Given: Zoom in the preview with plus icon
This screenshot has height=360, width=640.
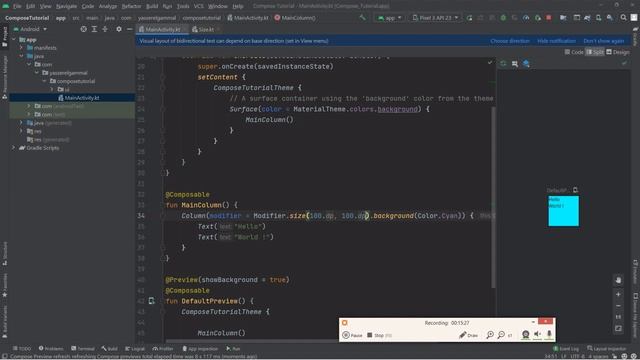Looking at the screenshot, I should (618, 294).
